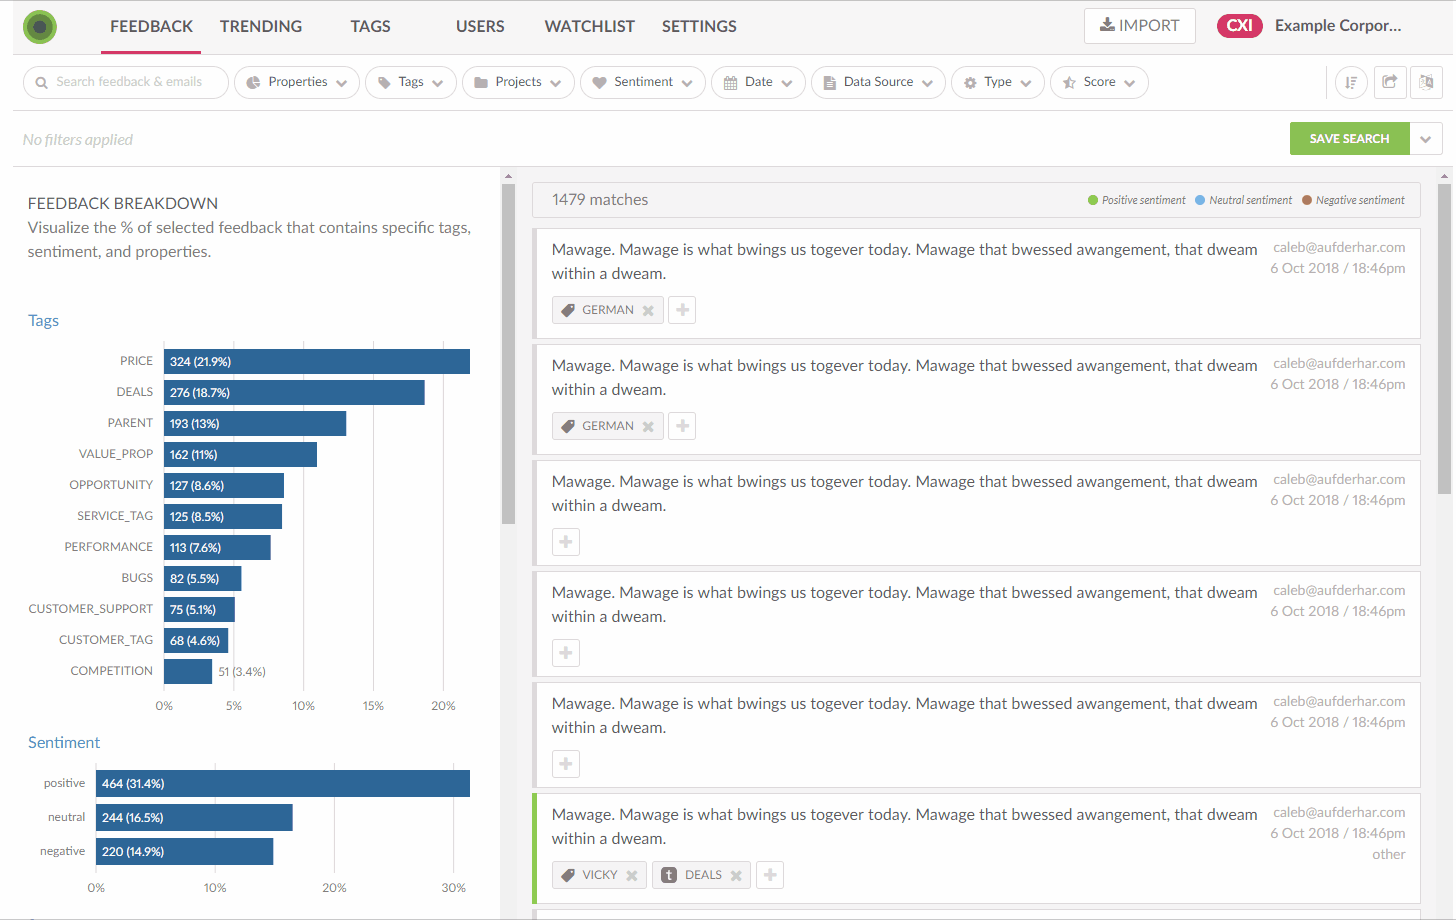Toggle the translate feedback icon
The image size is (1456, 920).
tap(1426, 82)
